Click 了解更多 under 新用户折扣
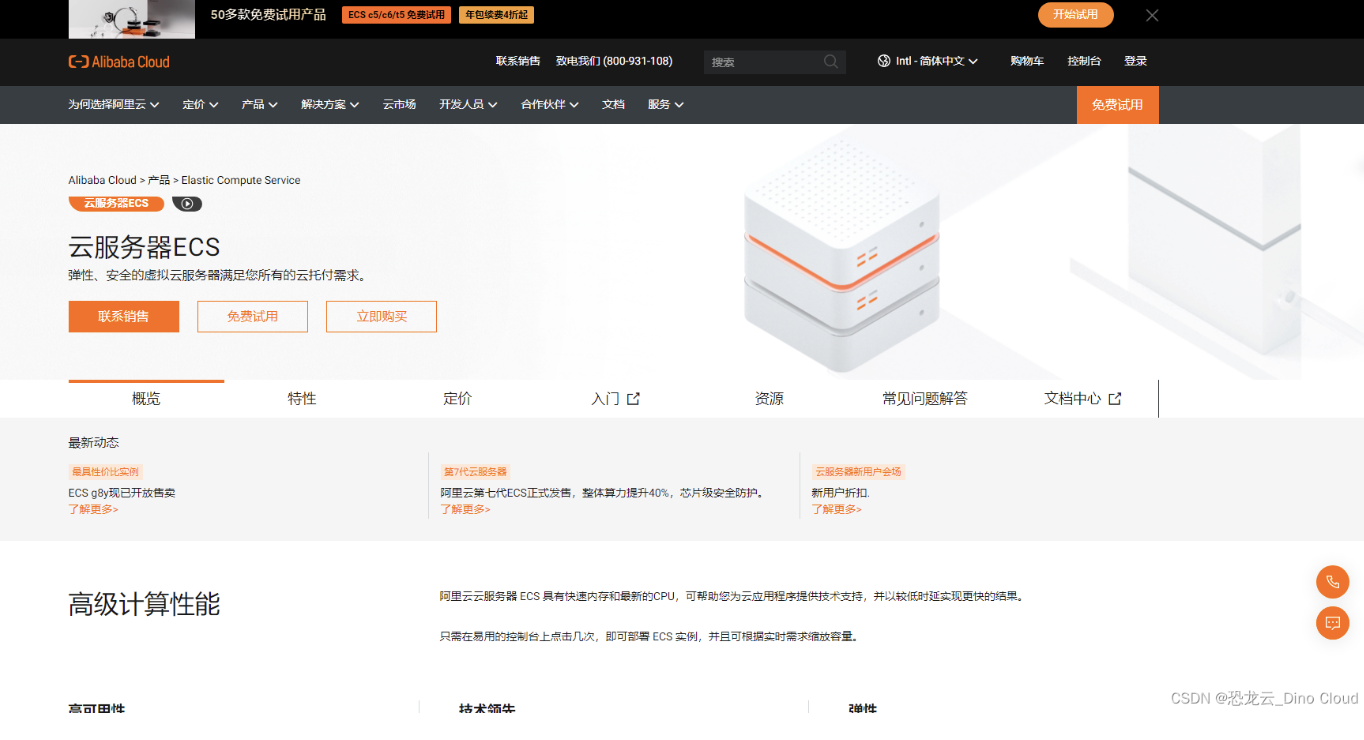The width and height of the screenshot is (1364, 740). (x=836, y=509)
